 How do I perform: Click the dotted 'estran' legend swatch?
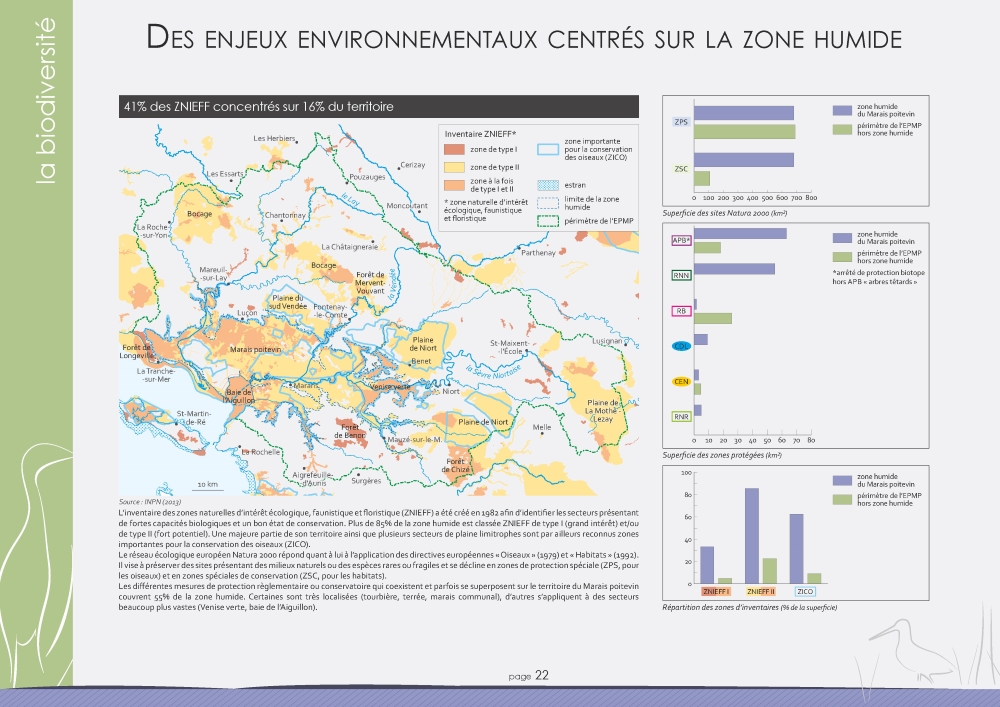(x=548, y=185)
